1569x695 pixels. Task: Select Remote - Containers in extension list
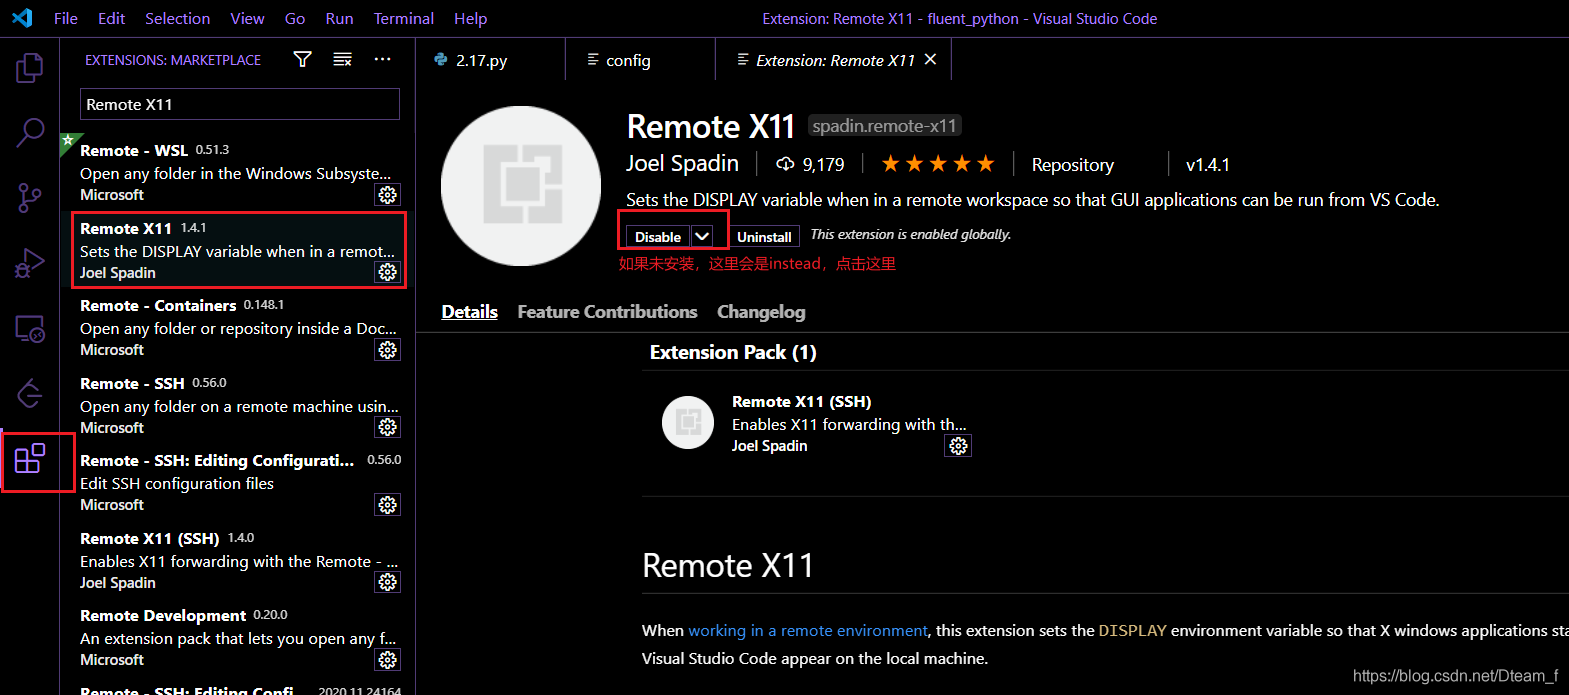[236, 327]
